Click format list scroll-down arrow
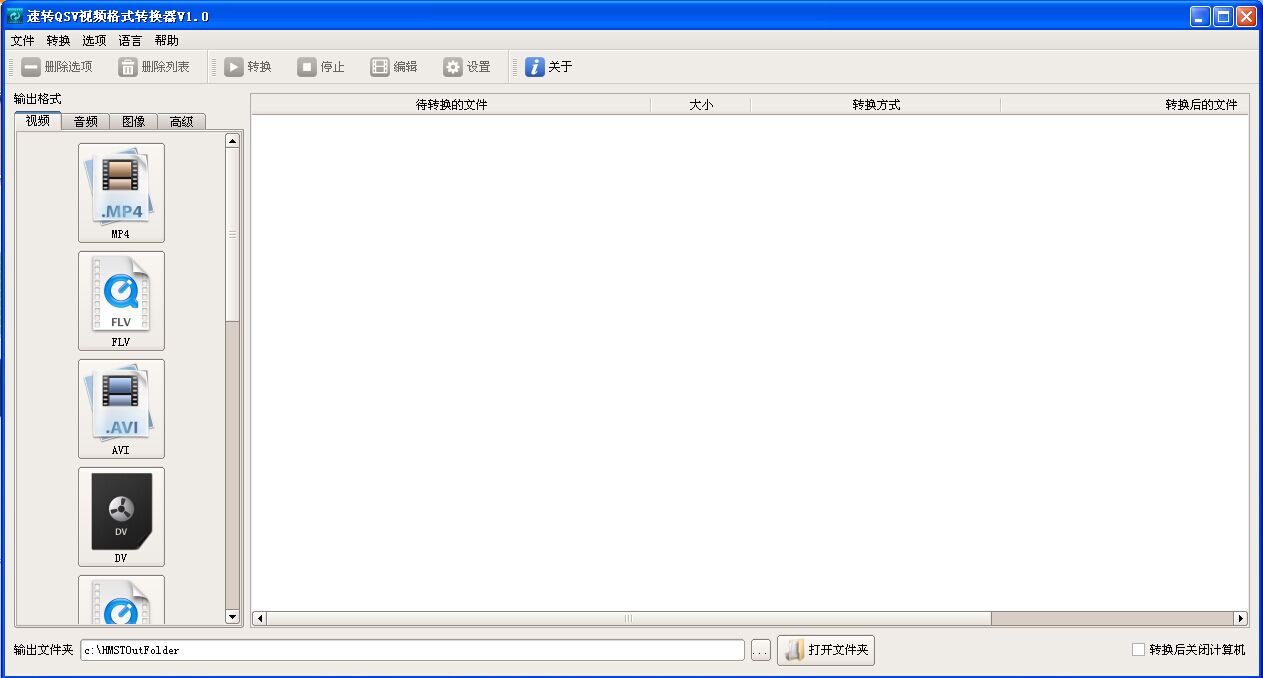Screen dimensions: 1263x678 point(233,617)
